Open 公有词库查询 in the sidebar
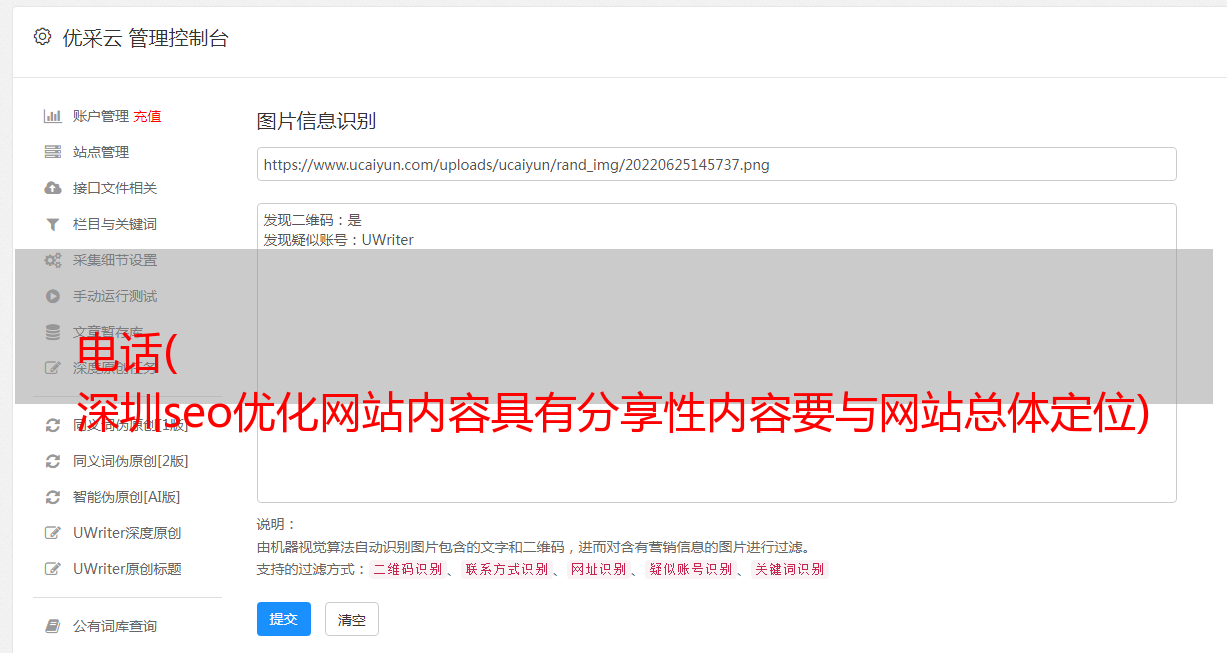Viewport: 1227px width, 653px height. pyautogui.click(x=115, y=626)
